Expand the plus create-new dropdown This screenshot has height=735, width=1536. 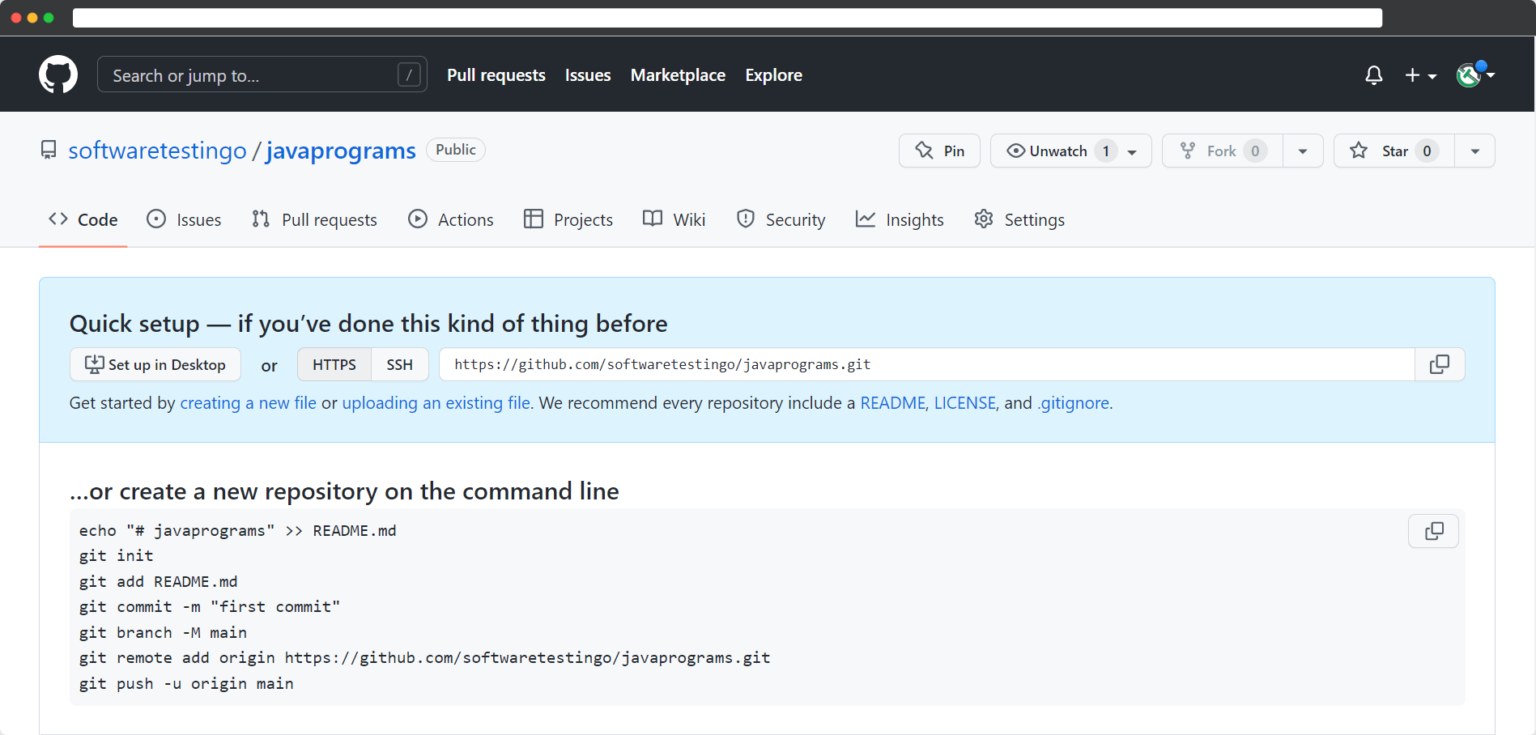coord(1420,75)
